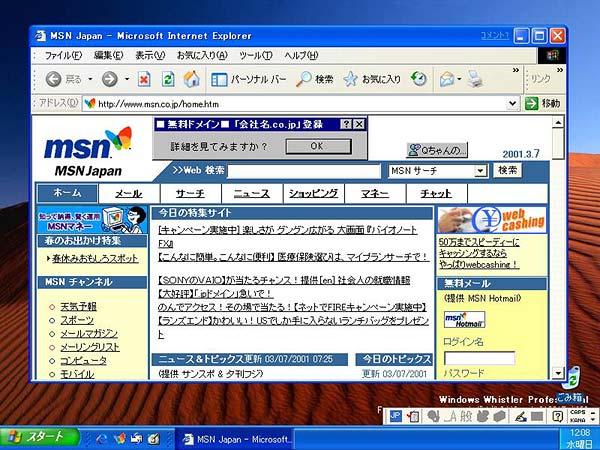Print the page with the printer icon
Viewport: 600px width, 450px height.
point(475,79)
